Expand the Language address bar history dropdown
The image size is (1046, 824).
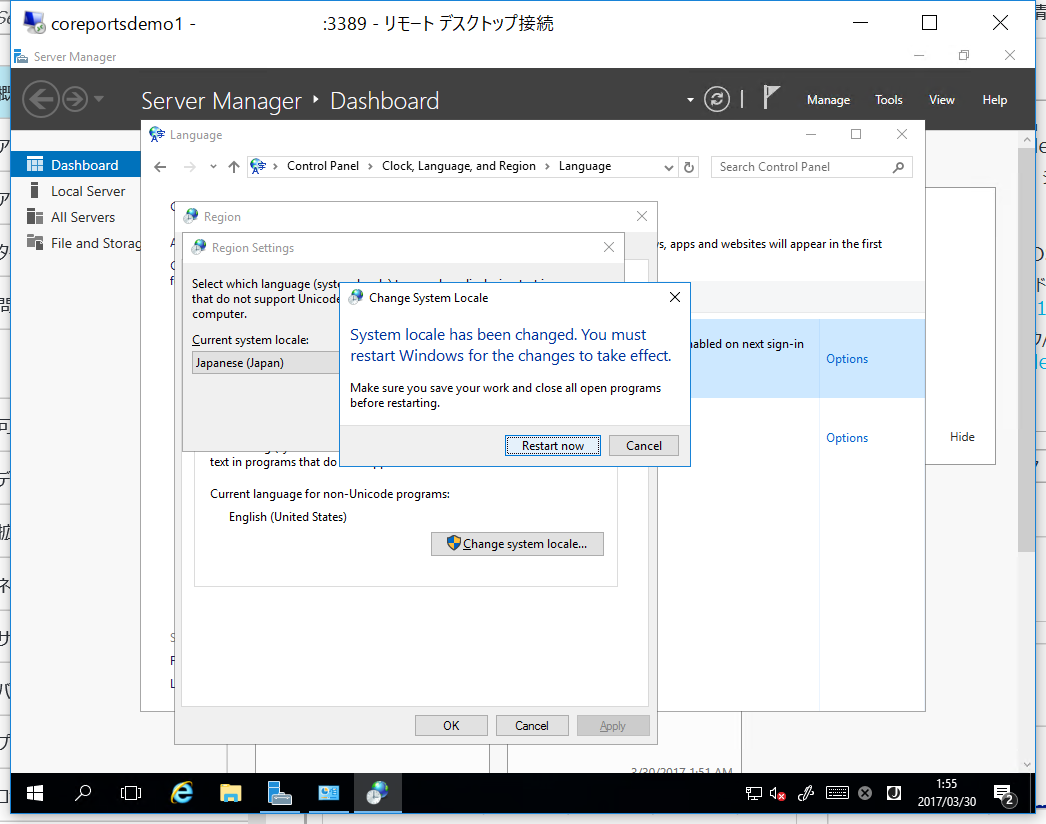668,167
